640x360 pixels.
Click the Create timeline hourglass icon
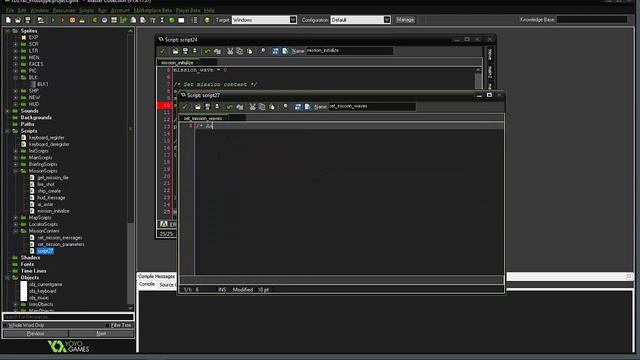point(162,20)
